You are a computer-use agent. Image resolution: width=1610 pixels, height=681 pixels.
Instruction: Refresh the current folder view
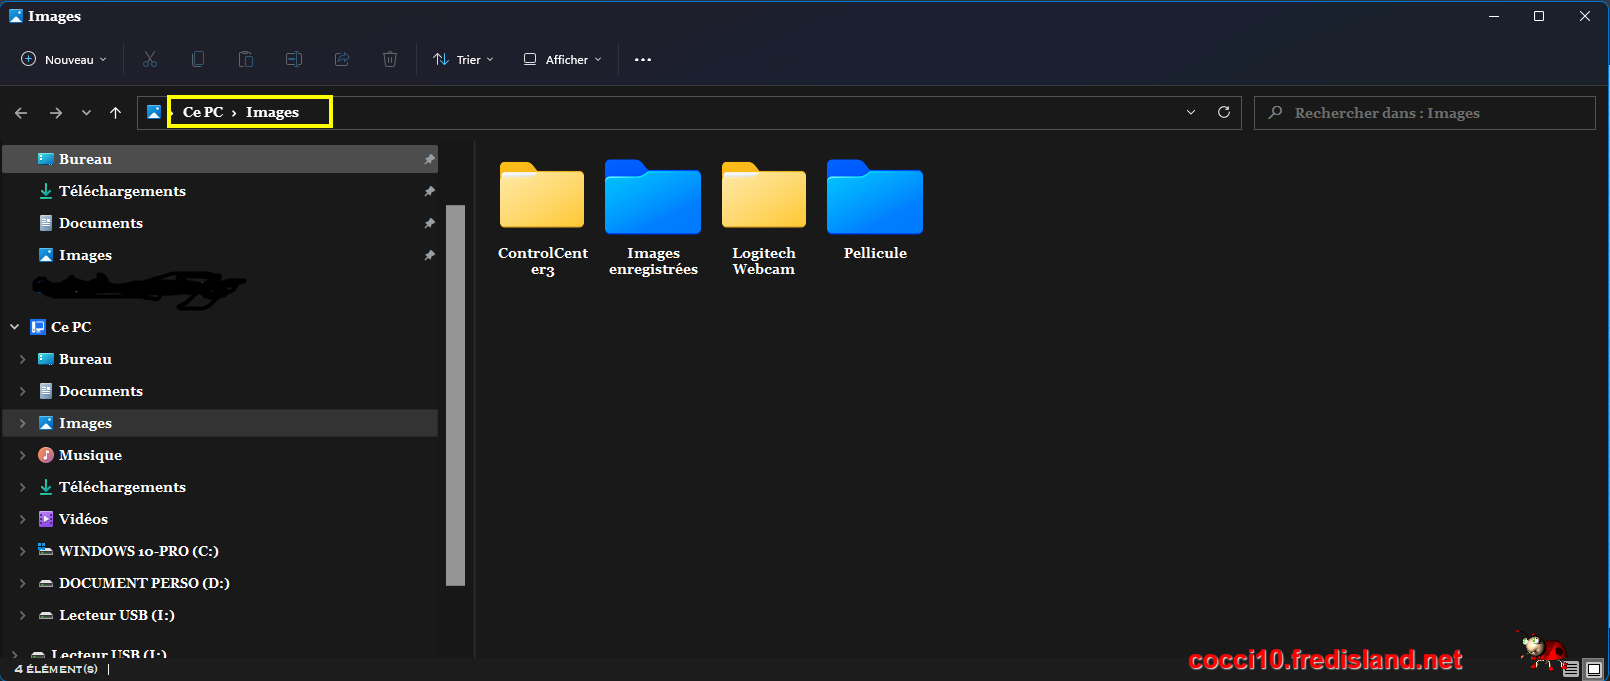(1223, 112)
